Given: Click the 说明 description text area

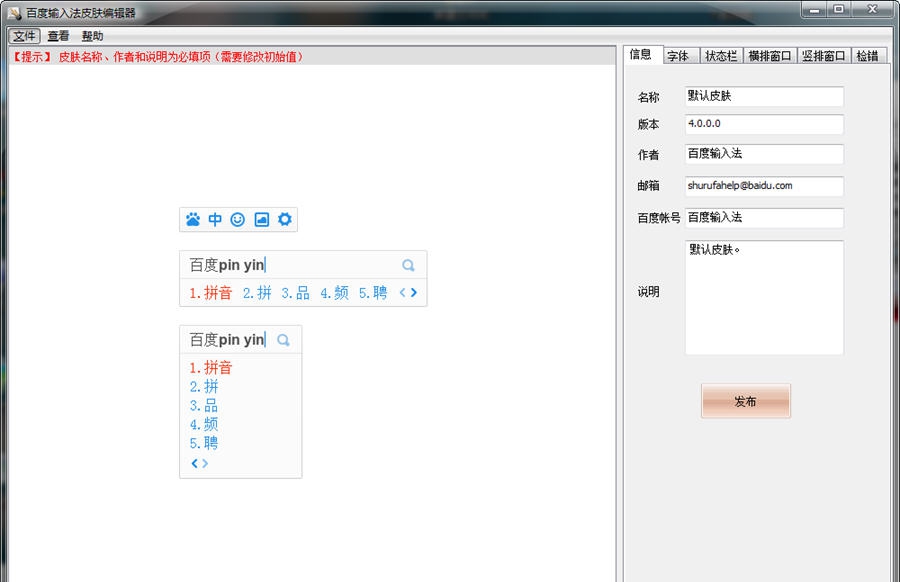Looking at the screenshot, I should coord(763,295).
